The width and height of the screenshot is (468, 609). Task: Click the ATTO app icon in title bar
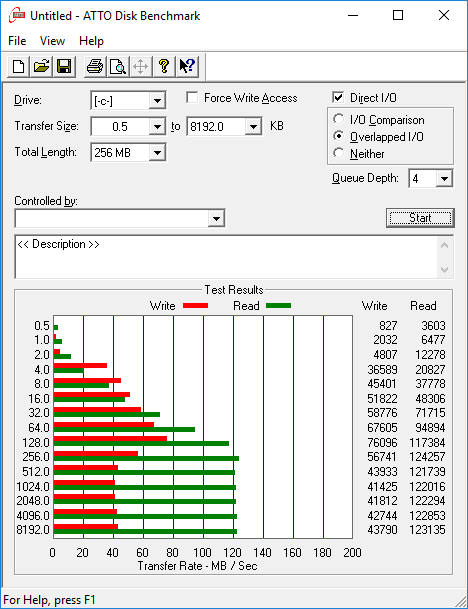click(x=17, y=16)
